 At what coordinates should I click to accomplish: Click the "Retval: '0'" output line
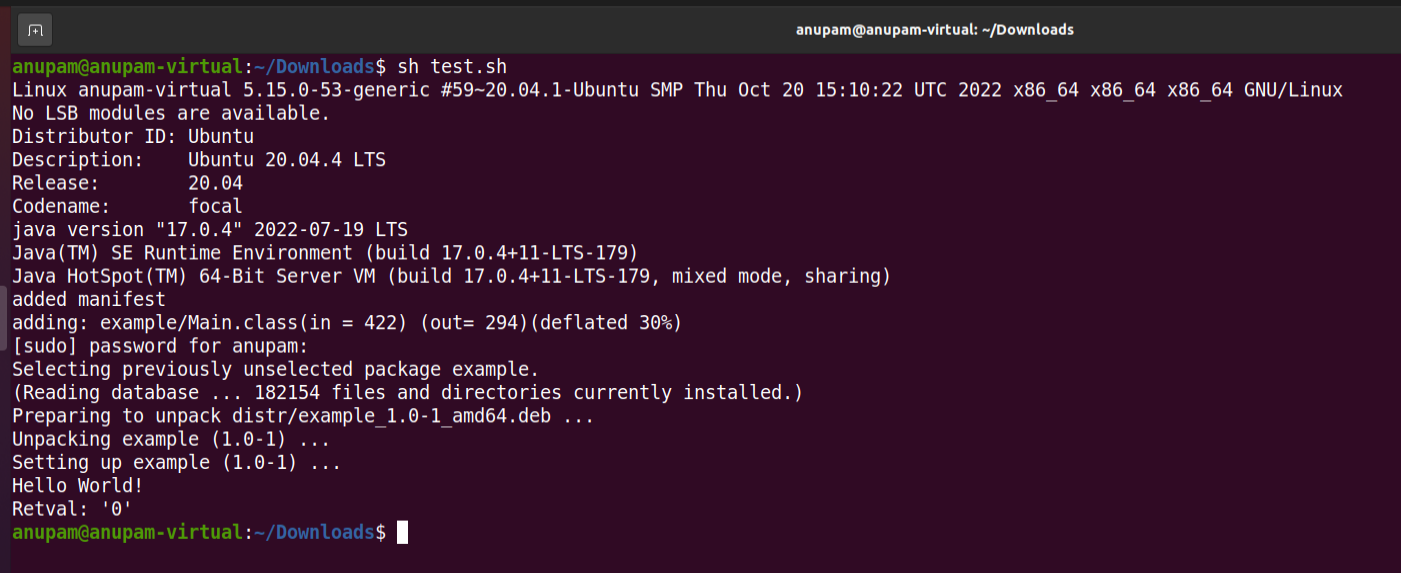(x=72, y=509)
